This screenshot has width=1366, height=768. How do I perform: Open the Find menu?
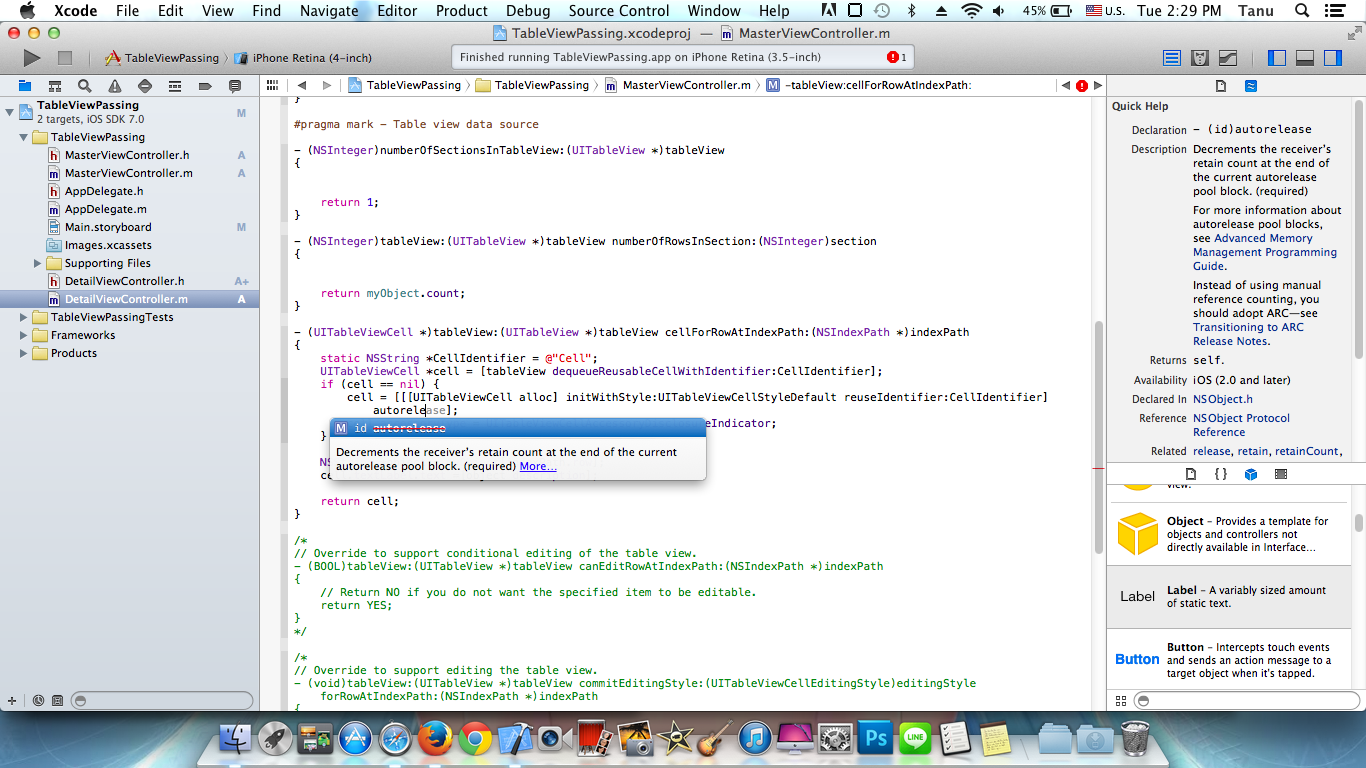(x=266, y=11)
